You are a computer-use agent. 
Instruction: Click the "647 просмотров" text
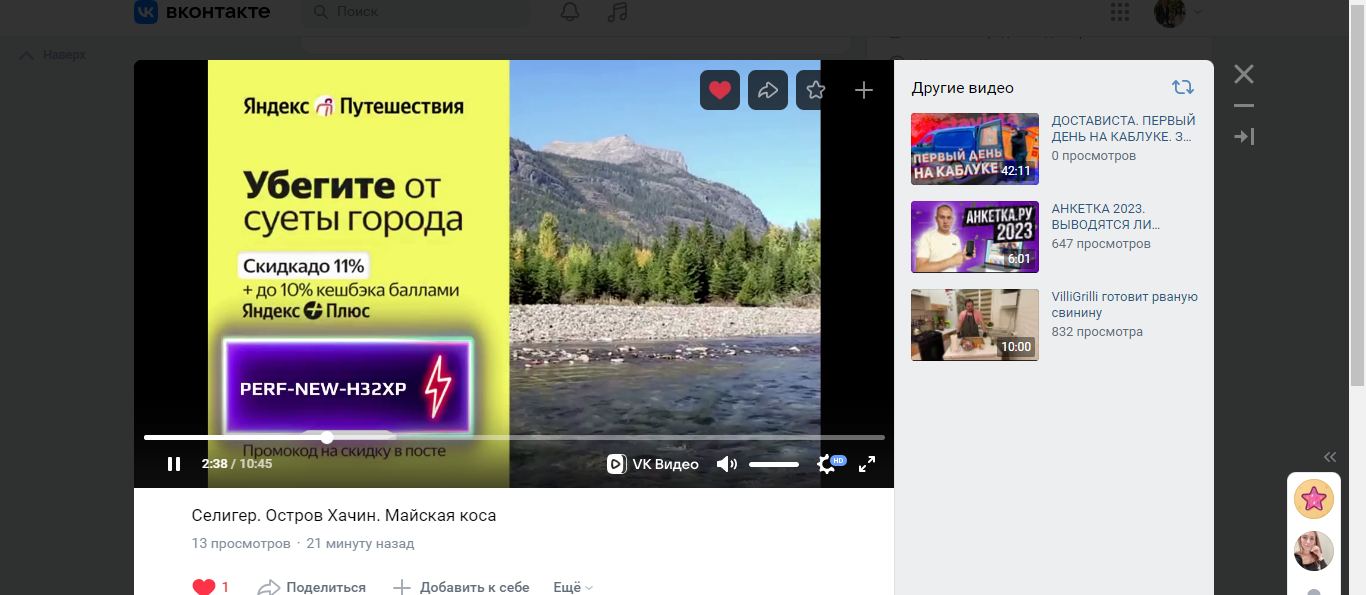pos(1101,244)
